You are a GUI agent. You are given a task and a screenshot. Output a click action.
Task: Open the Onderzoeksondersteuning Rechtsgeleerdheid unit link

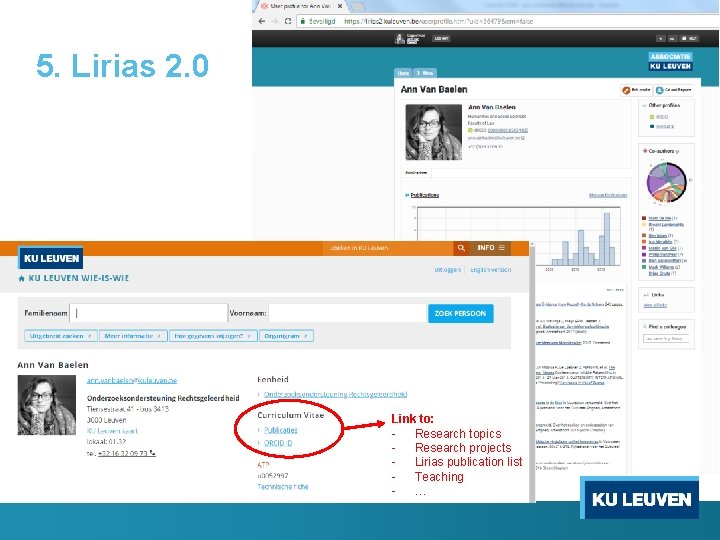tap(335, 394)
